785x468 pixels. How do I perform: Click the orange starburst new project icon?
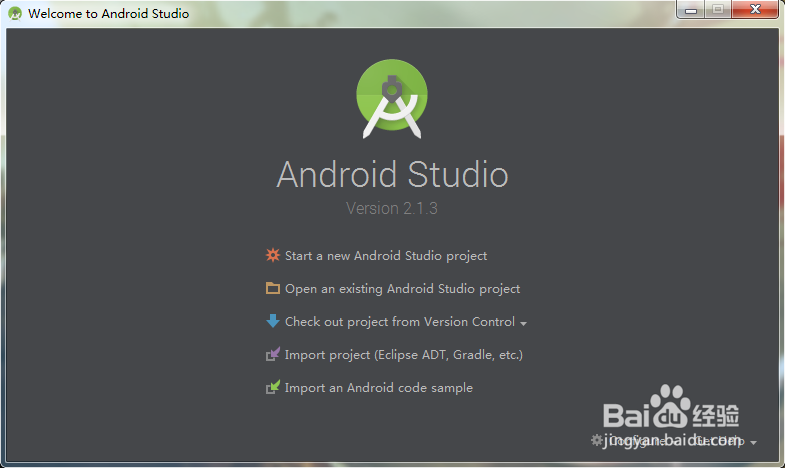[273, 255]
